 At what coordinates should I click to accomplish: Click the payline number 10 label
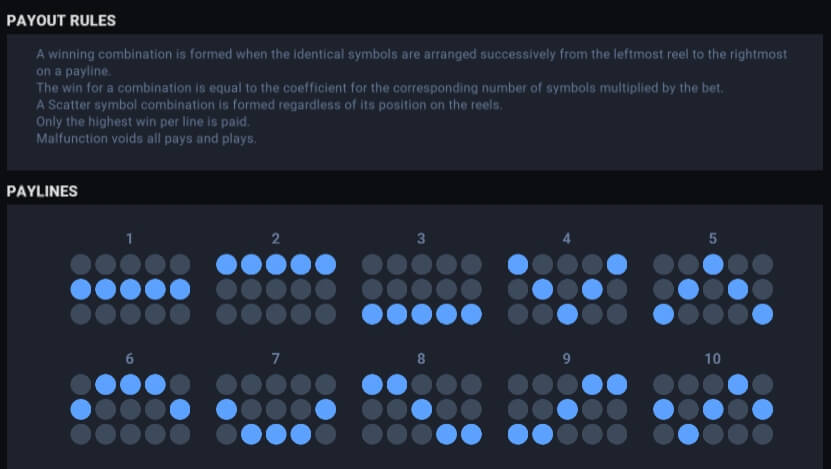[713, 359]
